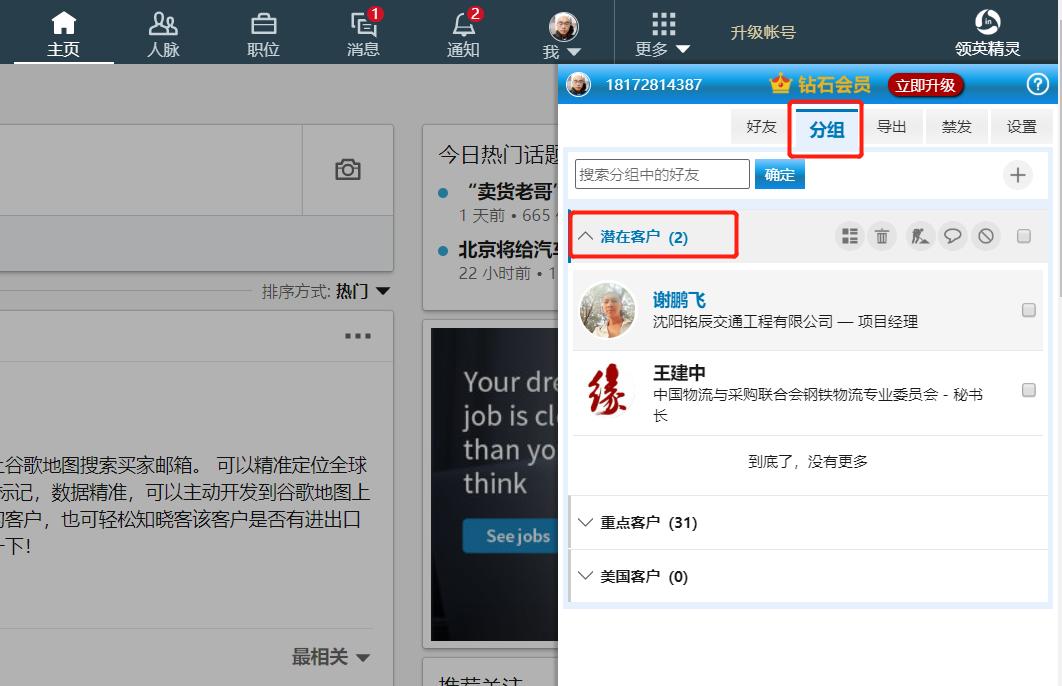Image resolution: width=1062 pixels, height=686 pixels.
Task: Select the chat bubble messaging icon
Action: [x=953, y=236]
